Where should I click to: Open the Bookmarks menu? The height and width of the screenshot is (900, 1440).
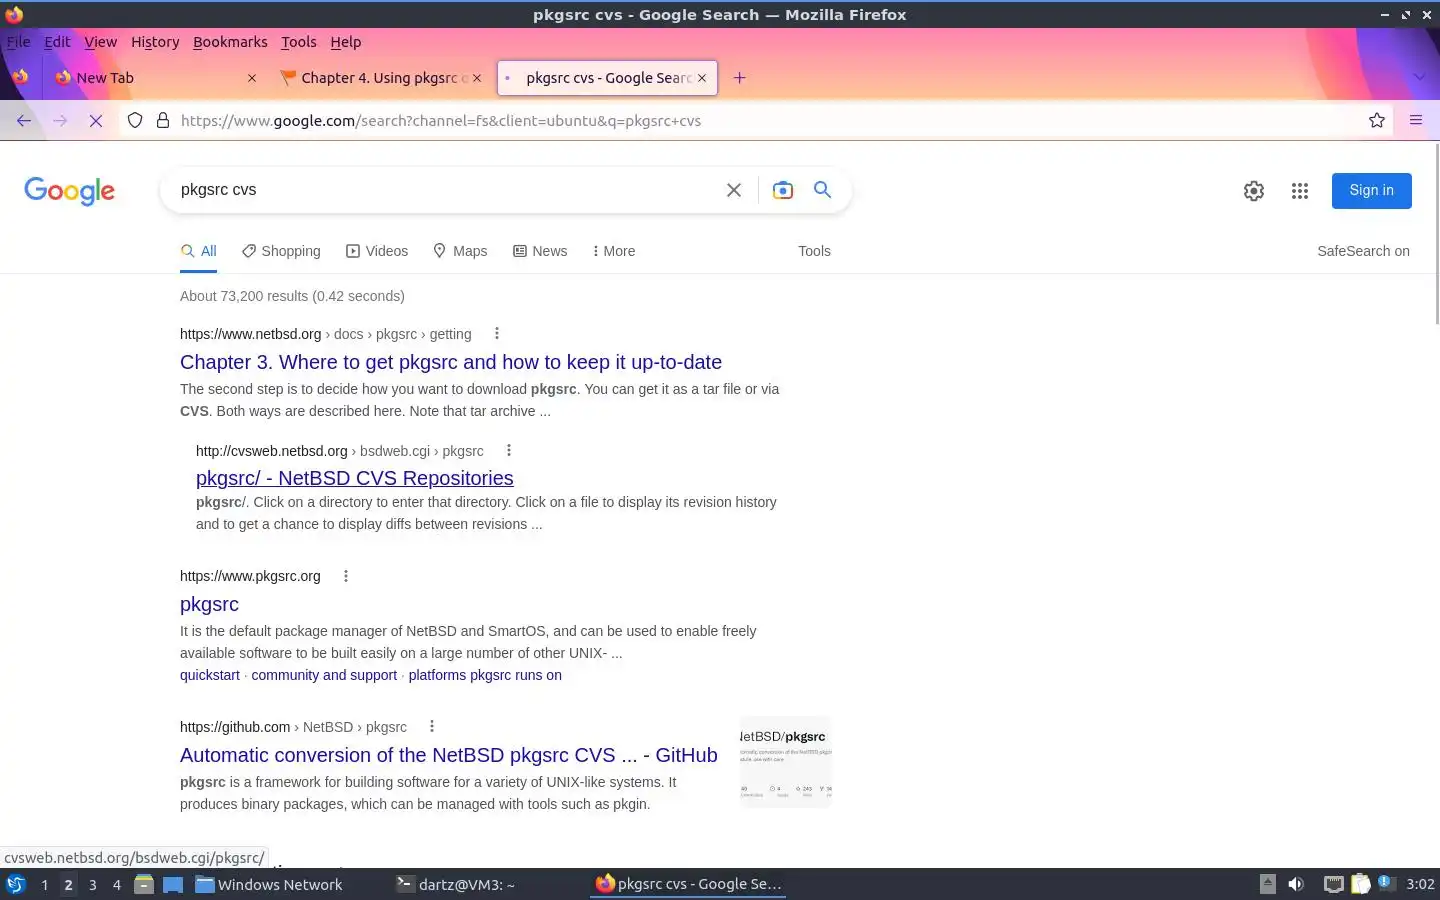tap(230, 42)
